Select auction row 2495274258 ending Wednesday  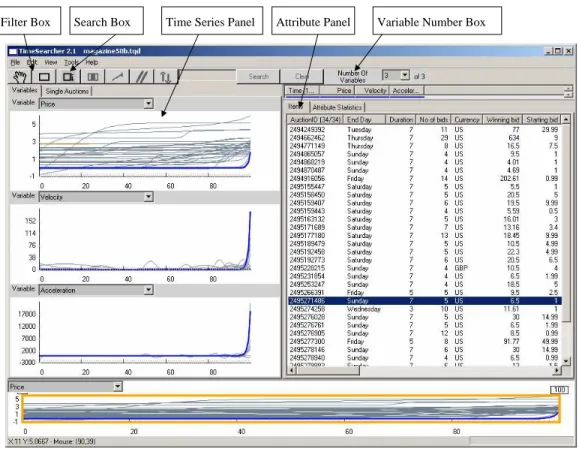click(424, 309)
